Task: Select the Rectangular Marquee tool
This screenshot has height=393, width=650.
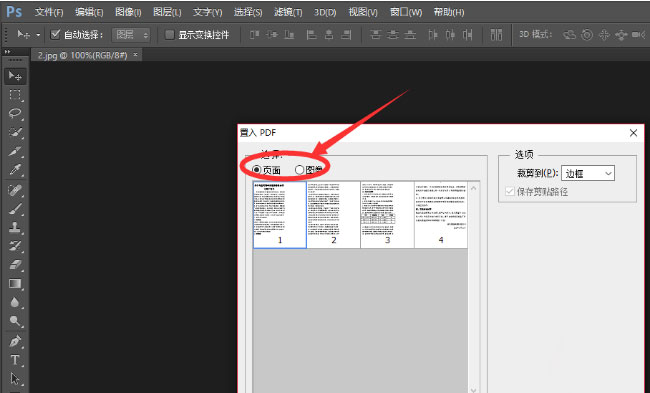Action: [15, 95]
